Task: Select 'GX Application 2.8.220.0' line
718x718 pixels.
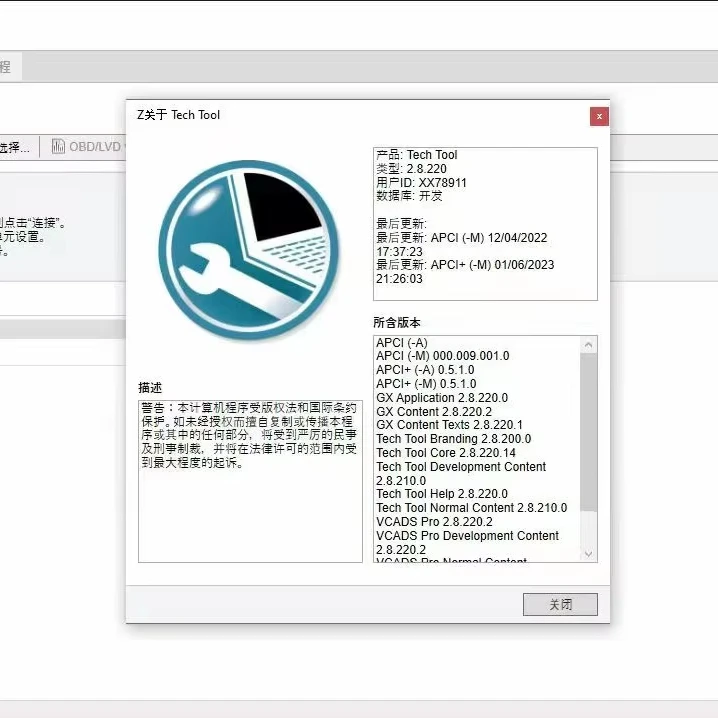Action: 442,397
